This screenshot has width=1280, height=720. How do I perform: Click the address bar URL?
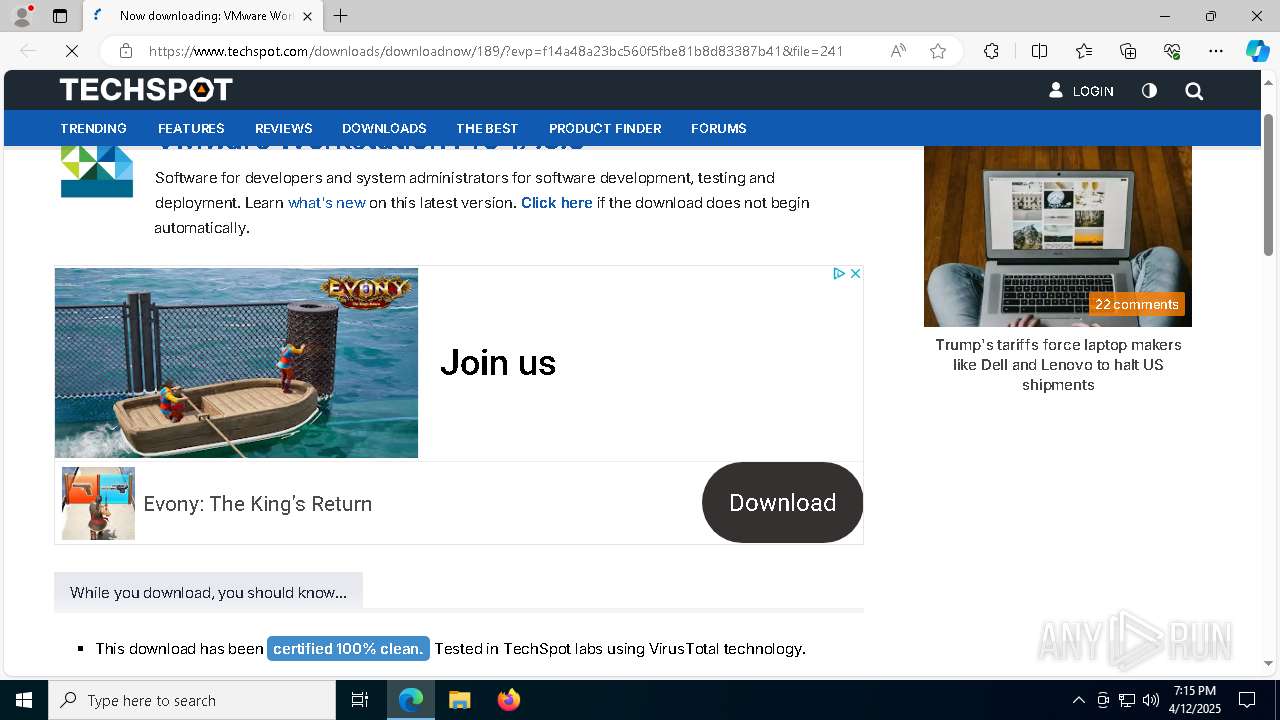496,51
